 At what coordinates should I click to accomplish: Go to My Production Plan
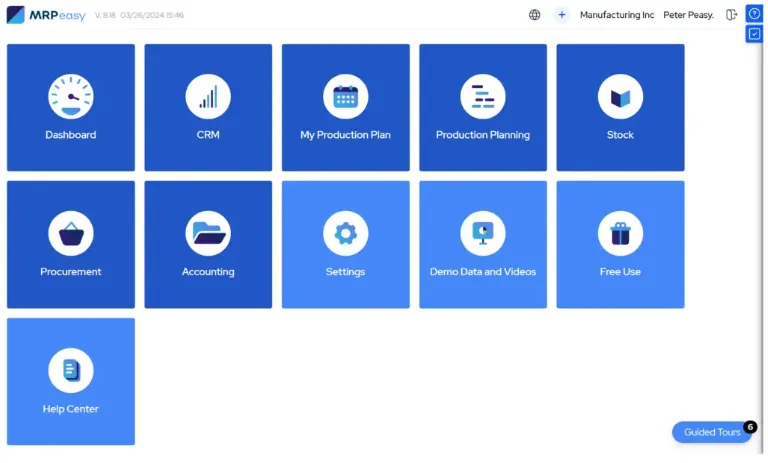345,107
